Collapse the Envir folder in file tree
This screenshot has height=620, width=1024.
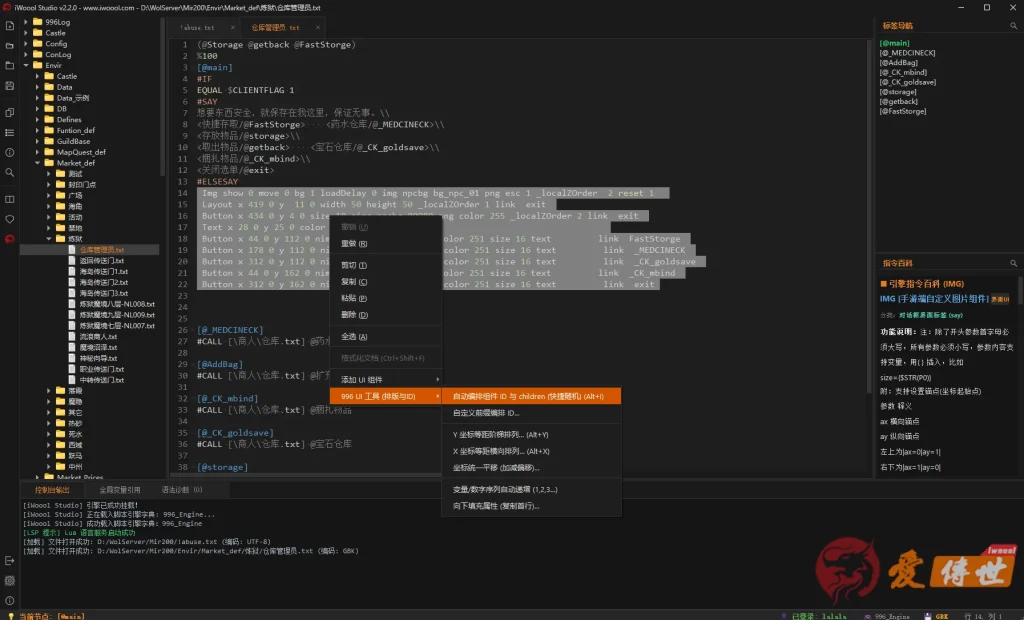pyautogui.click(x=26, y=65)
